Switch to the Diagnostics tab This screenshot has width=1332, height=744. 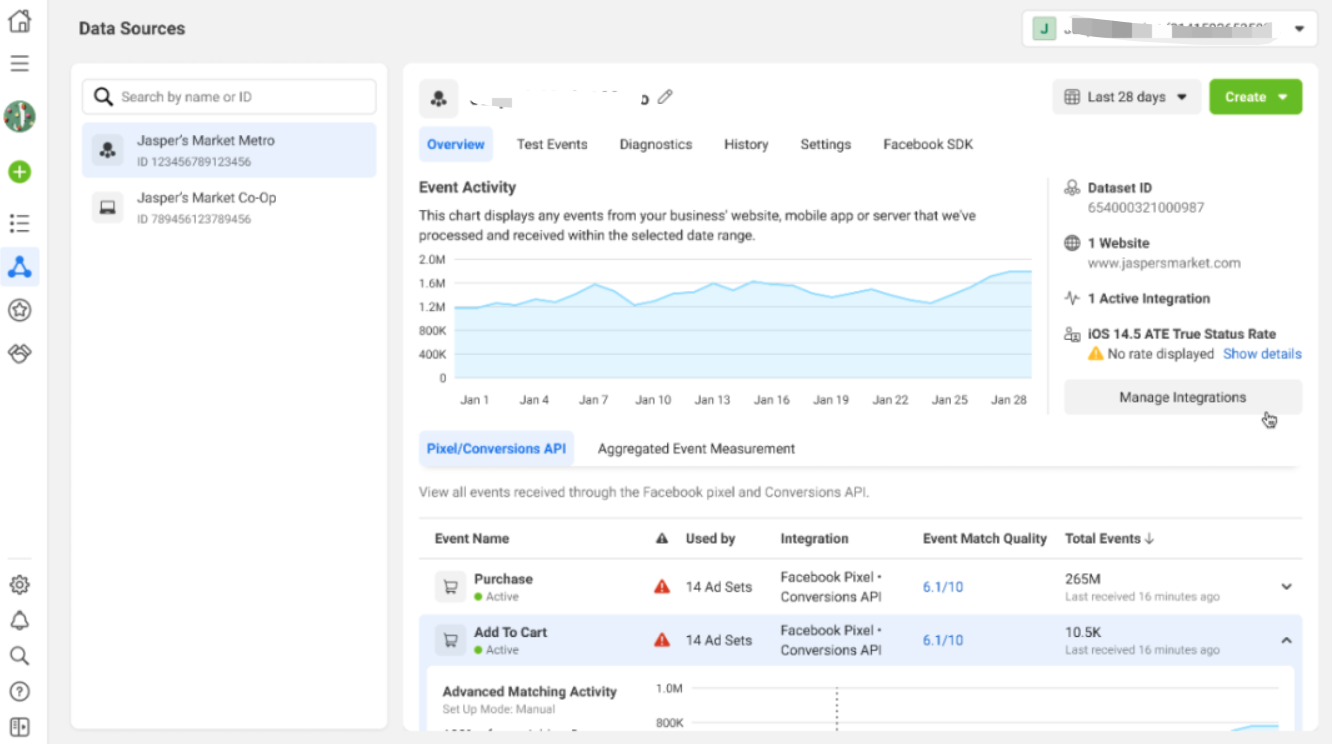(x=655, y=144)
